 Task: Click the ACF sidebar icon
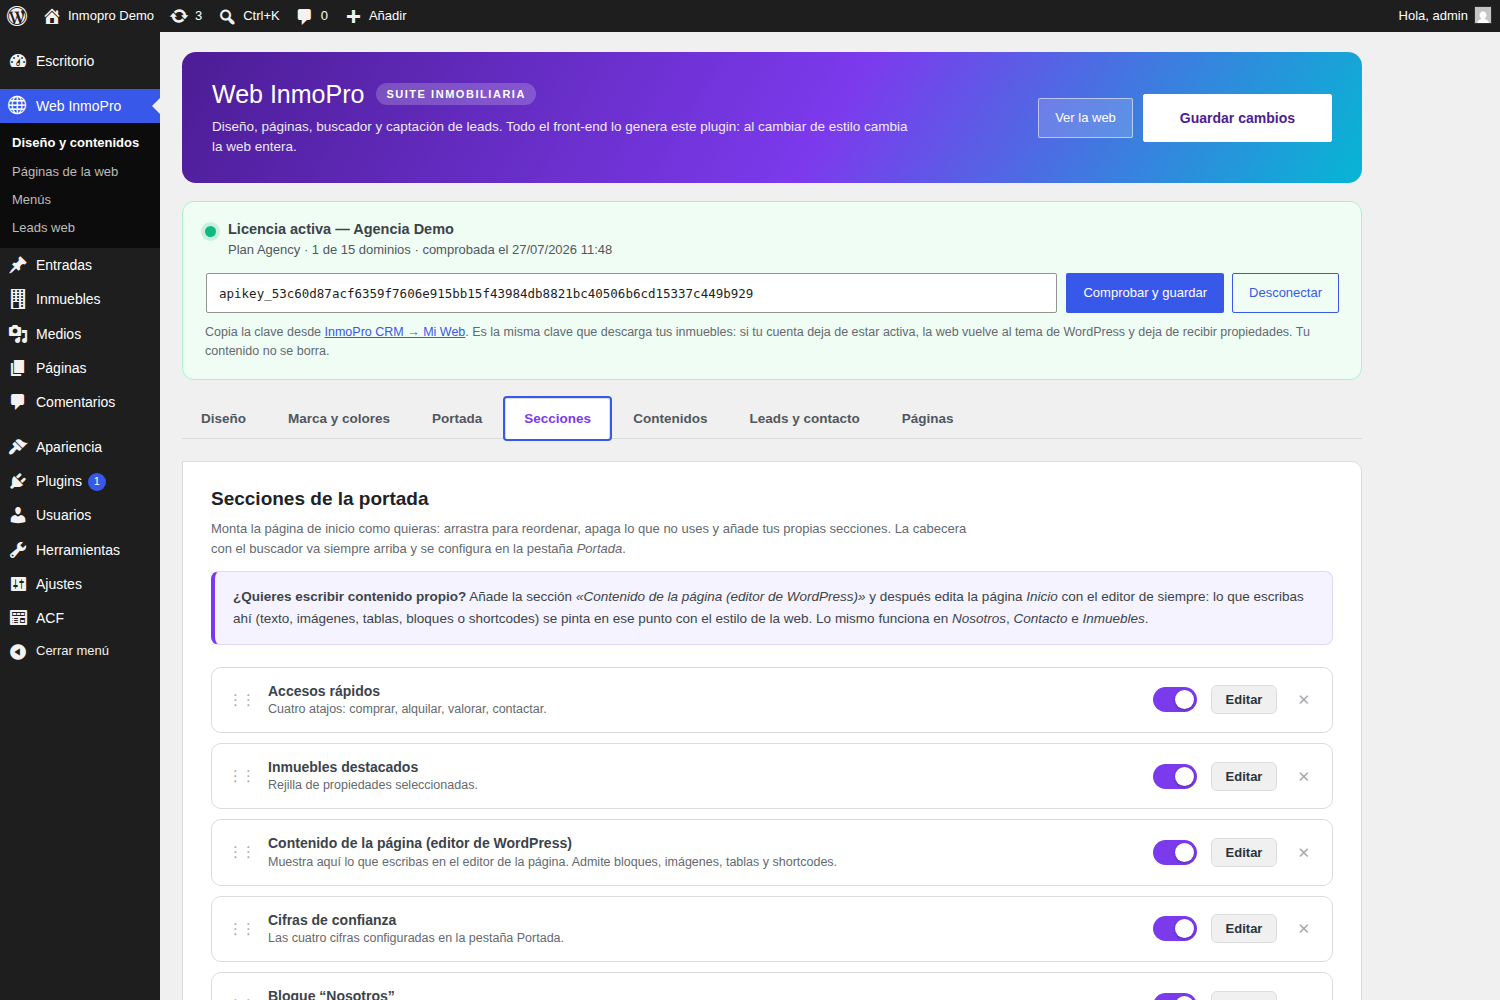pyautogui.click(x=18, y=618)
